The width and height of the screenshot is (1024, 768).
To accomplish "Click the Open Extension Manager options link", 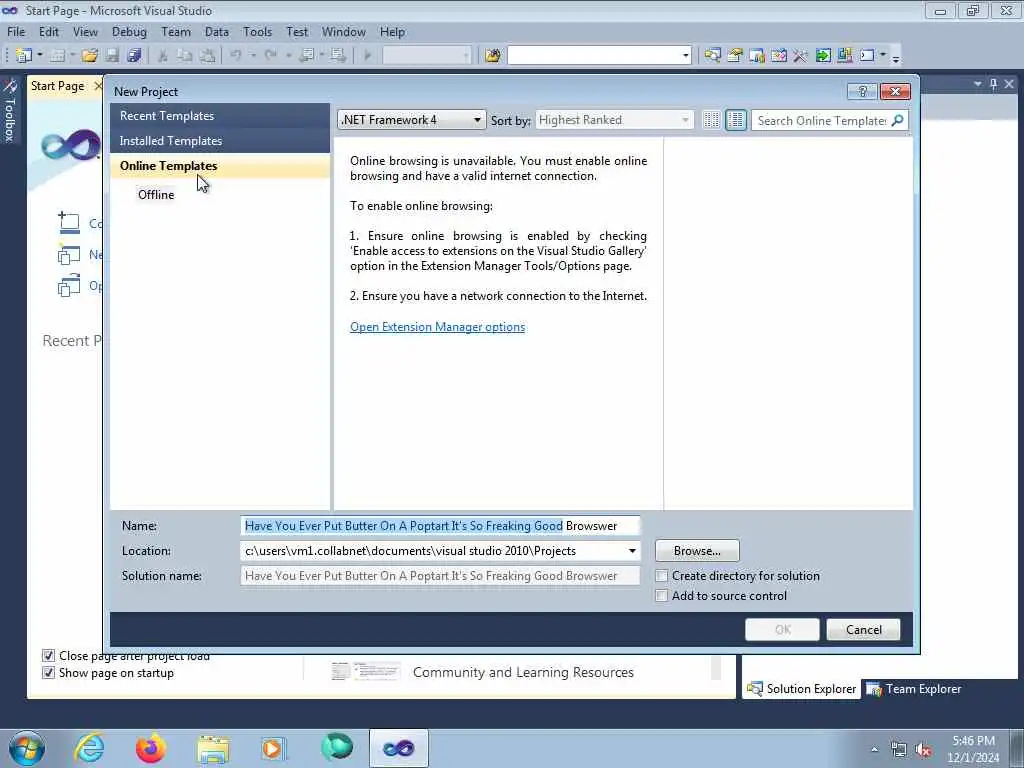I will (438, 327).
